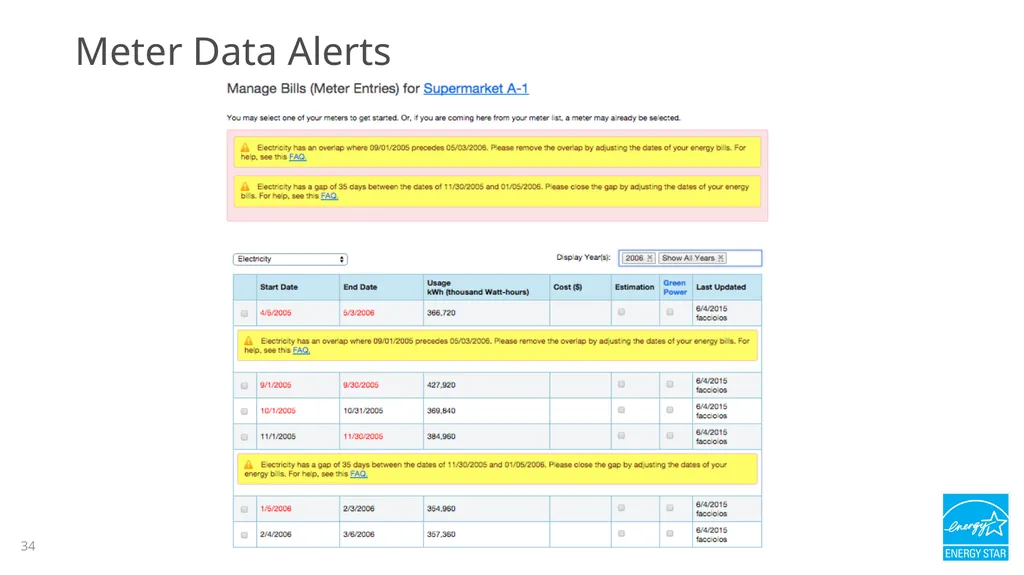Click the red start date 1/5/2006
Screen dimensions: 1024x575
pyautogui.click(x=276, y=508)
